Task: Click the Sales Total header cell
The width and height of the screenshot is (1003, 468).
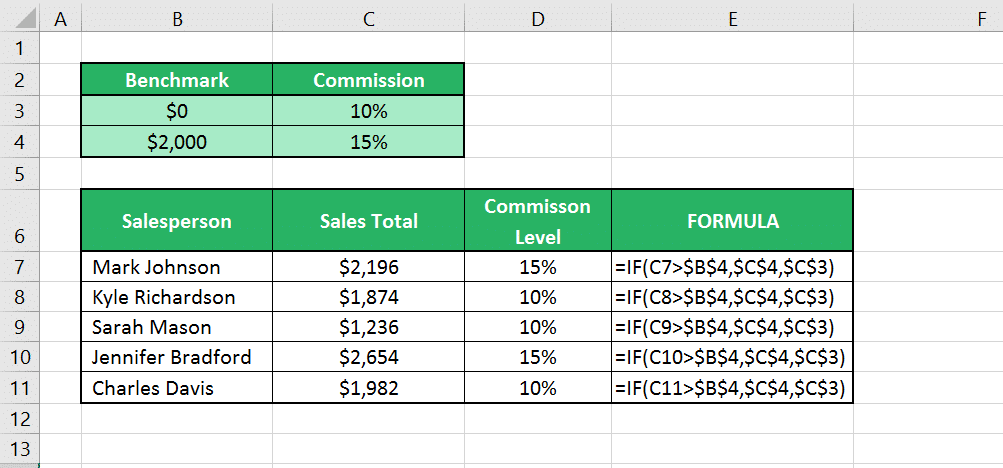Action: (x=368, y=221)
